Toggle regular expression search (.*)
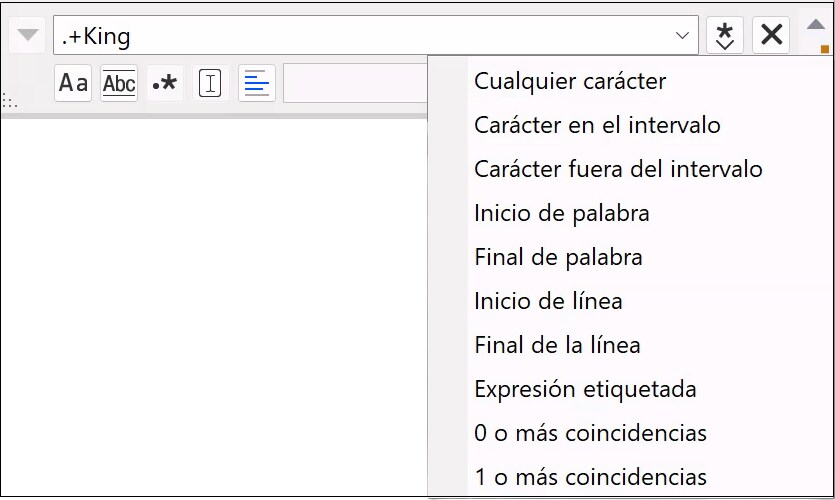This screenshot has width=835, height=500. [x=165, y=84]
